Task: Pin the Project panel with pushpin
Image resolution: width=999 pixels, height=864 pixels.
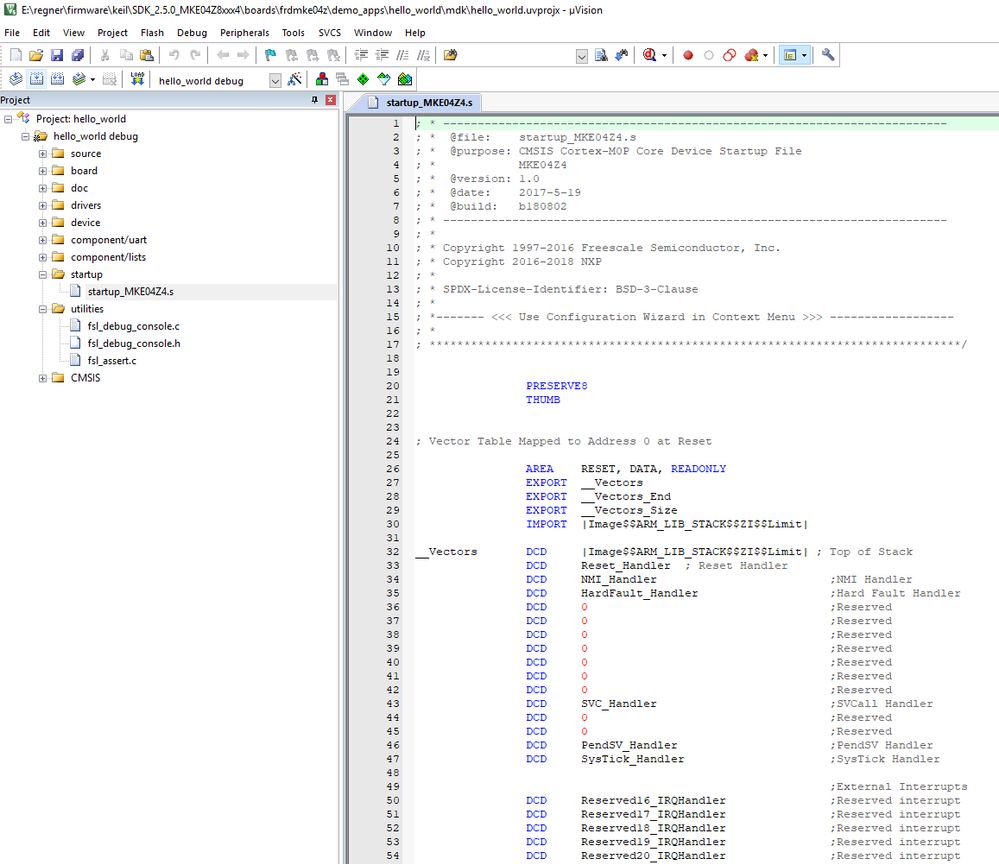Action: click(314, 100)
